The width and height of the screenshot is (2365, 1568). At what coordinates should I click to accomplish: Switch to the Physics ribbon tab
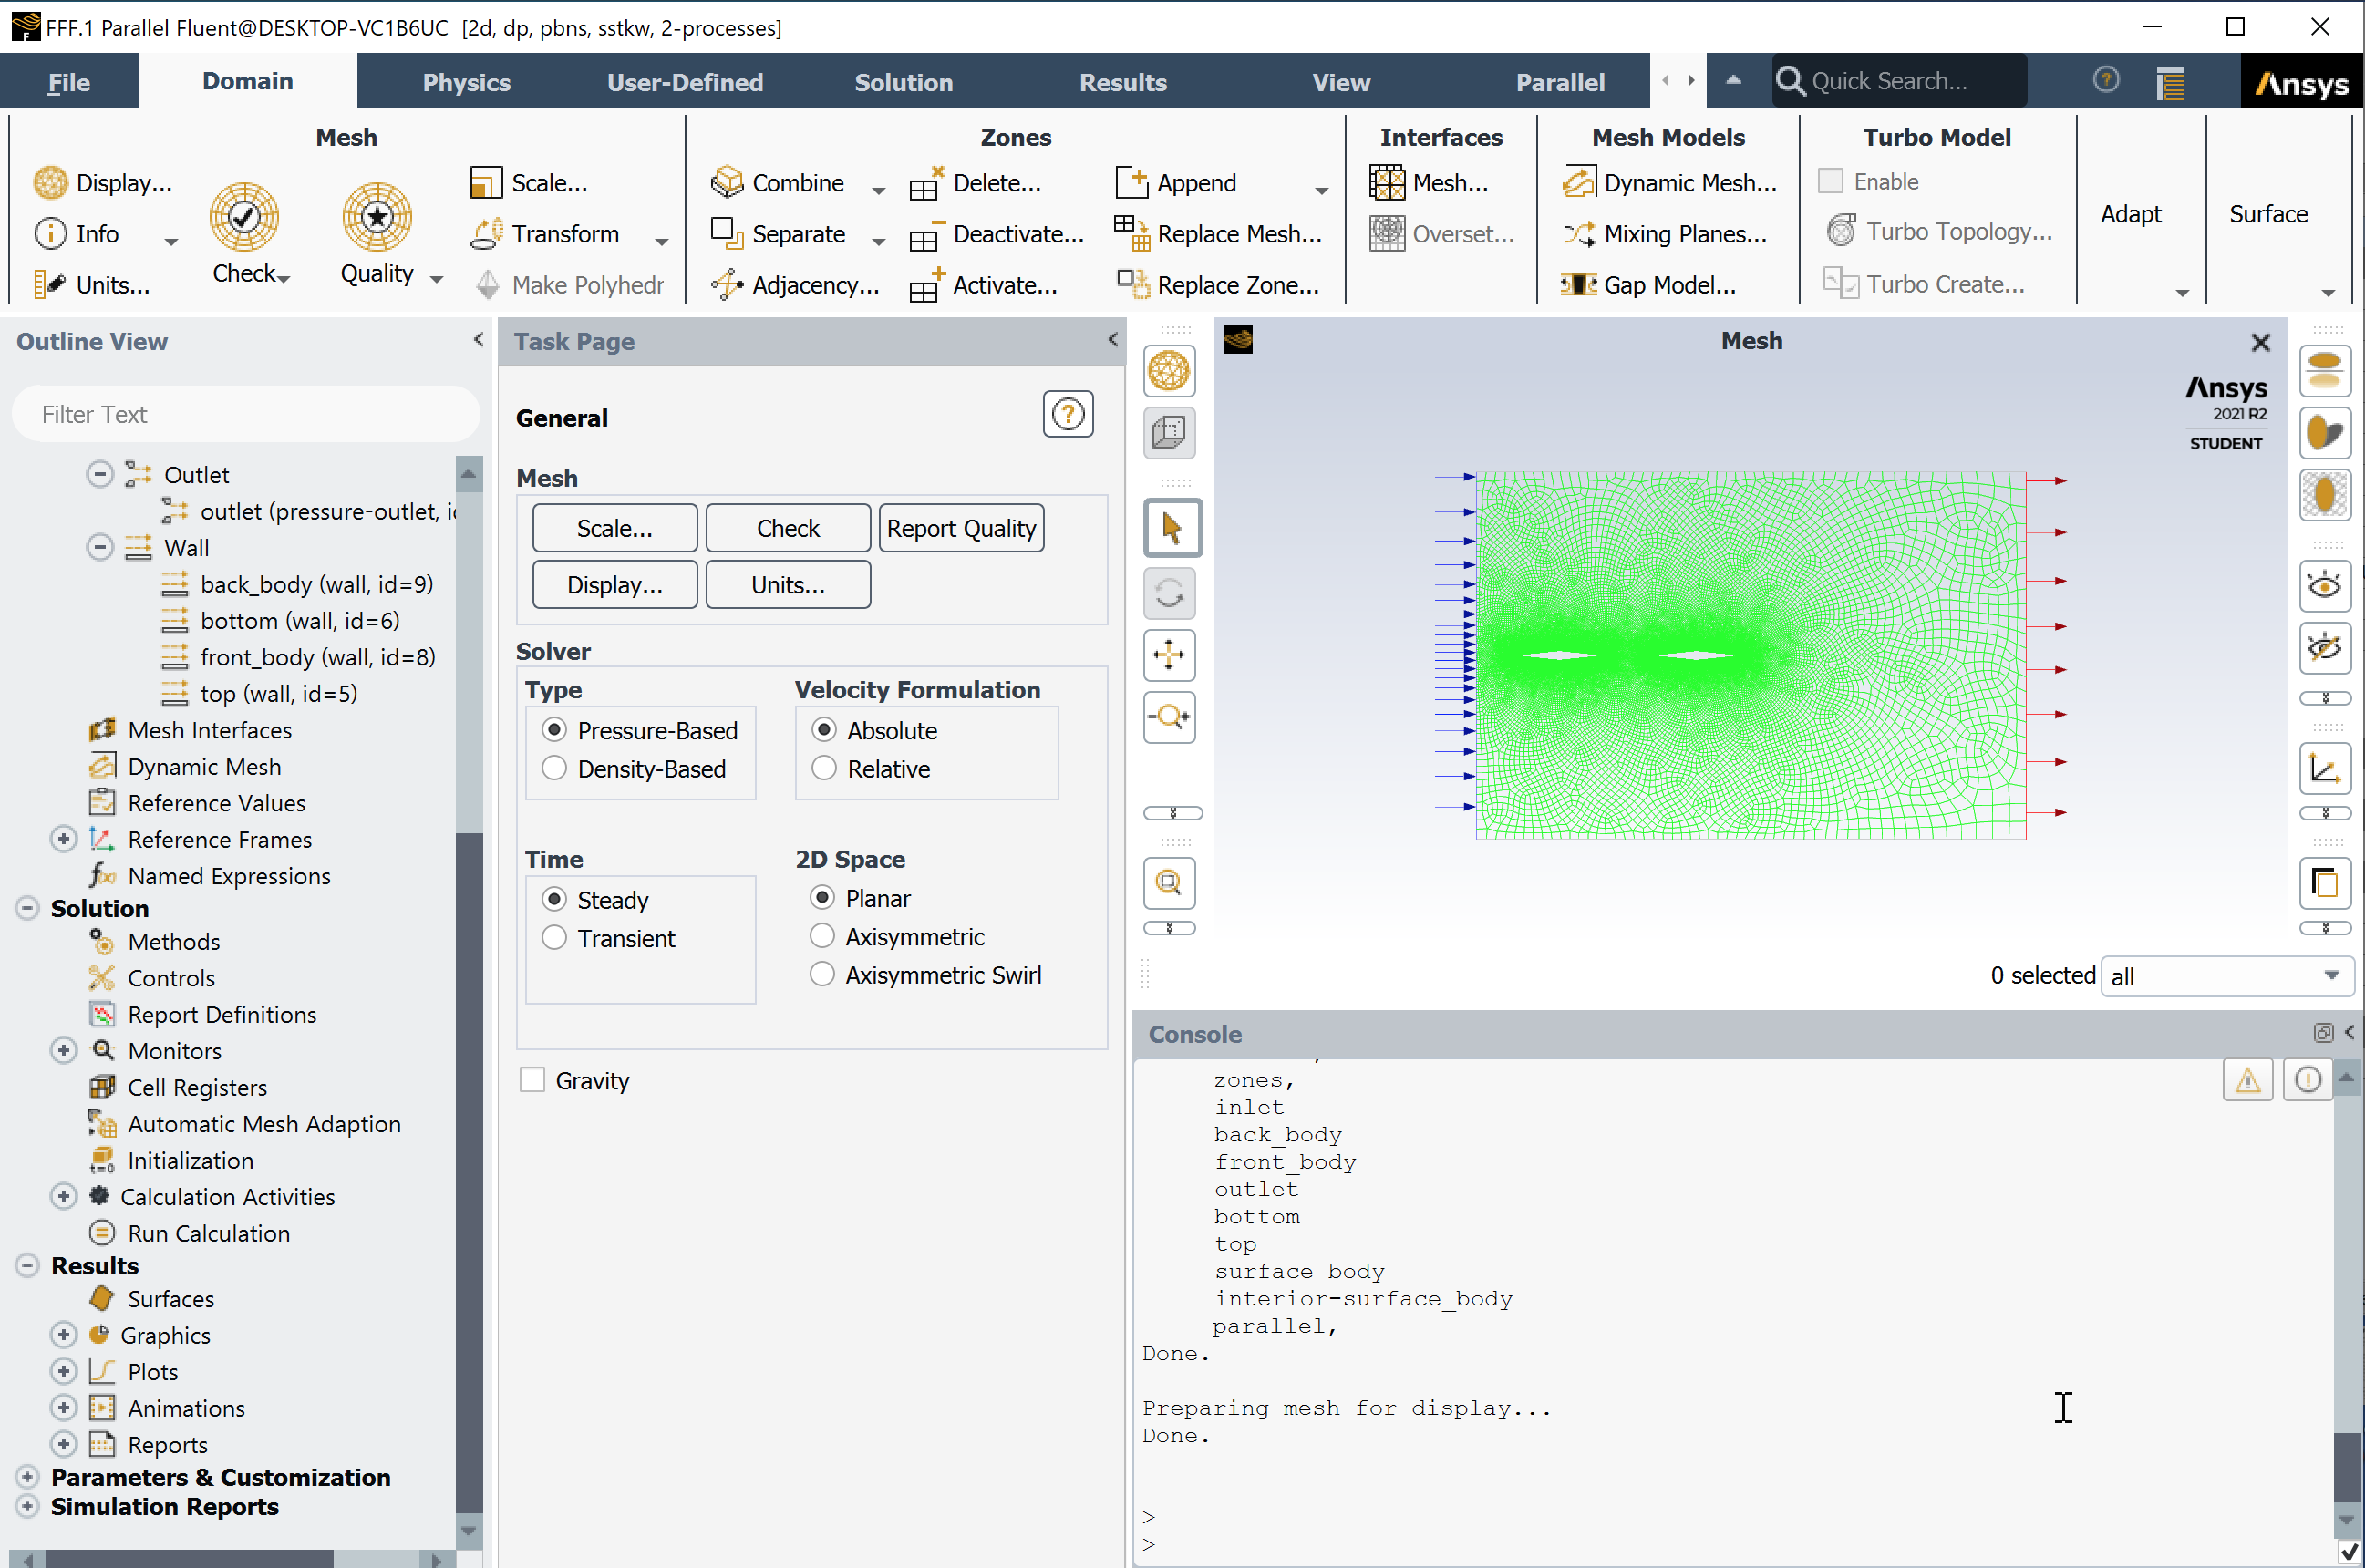(466, 82)
